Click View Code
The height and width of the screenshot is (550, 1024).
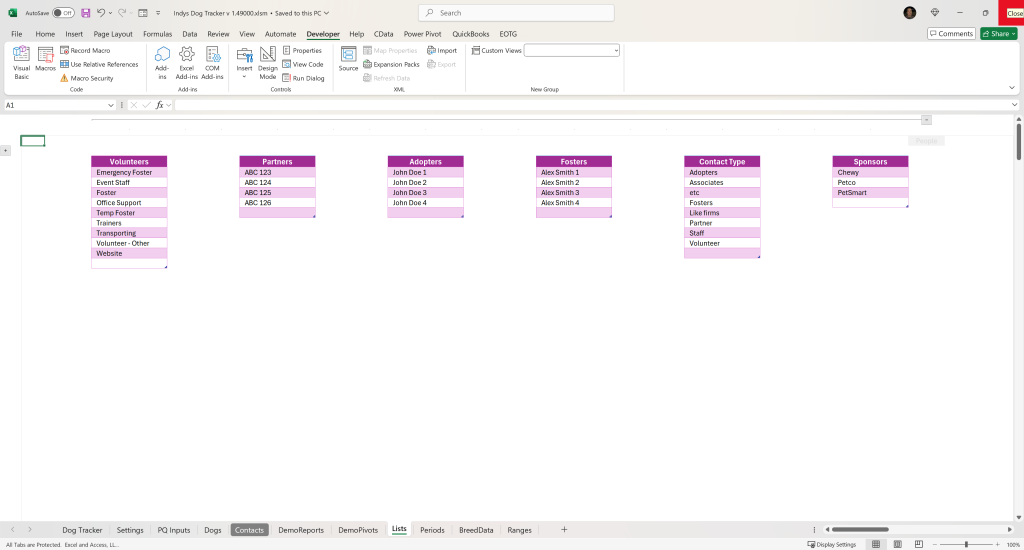(303, 64)
